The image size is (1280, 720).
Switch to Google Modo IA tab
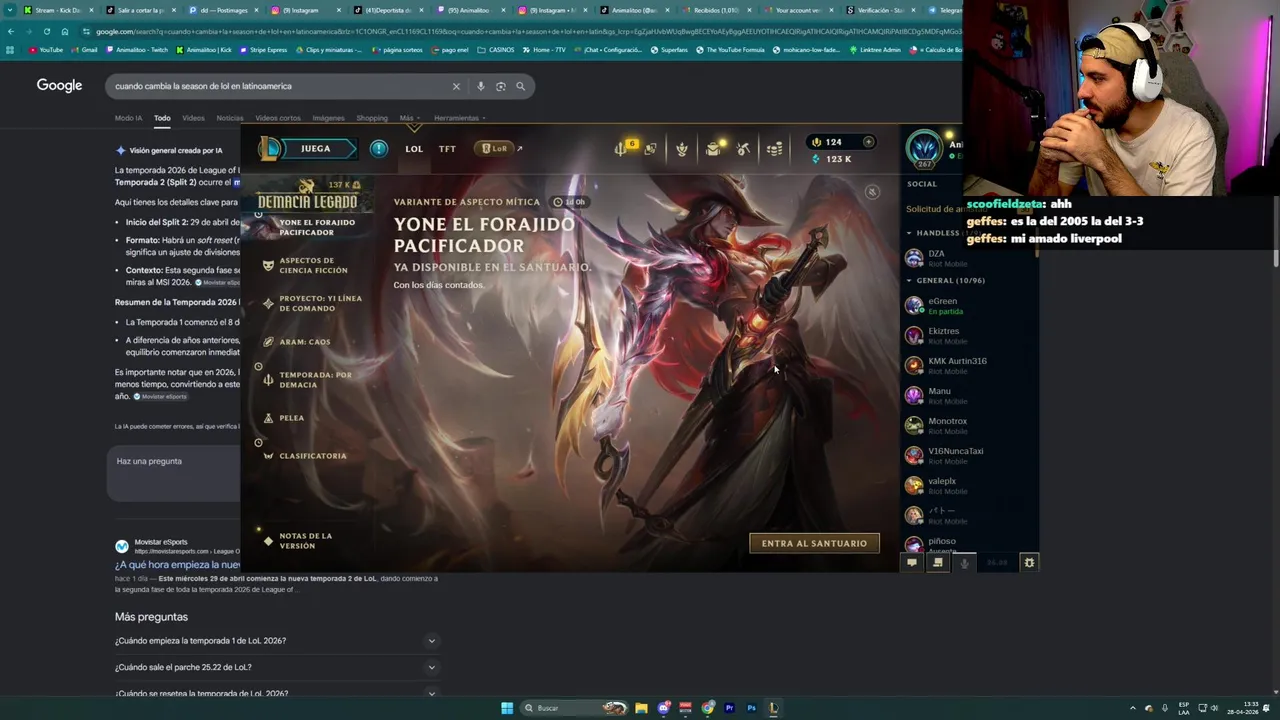pyautogui.click(x=128, y=118)
